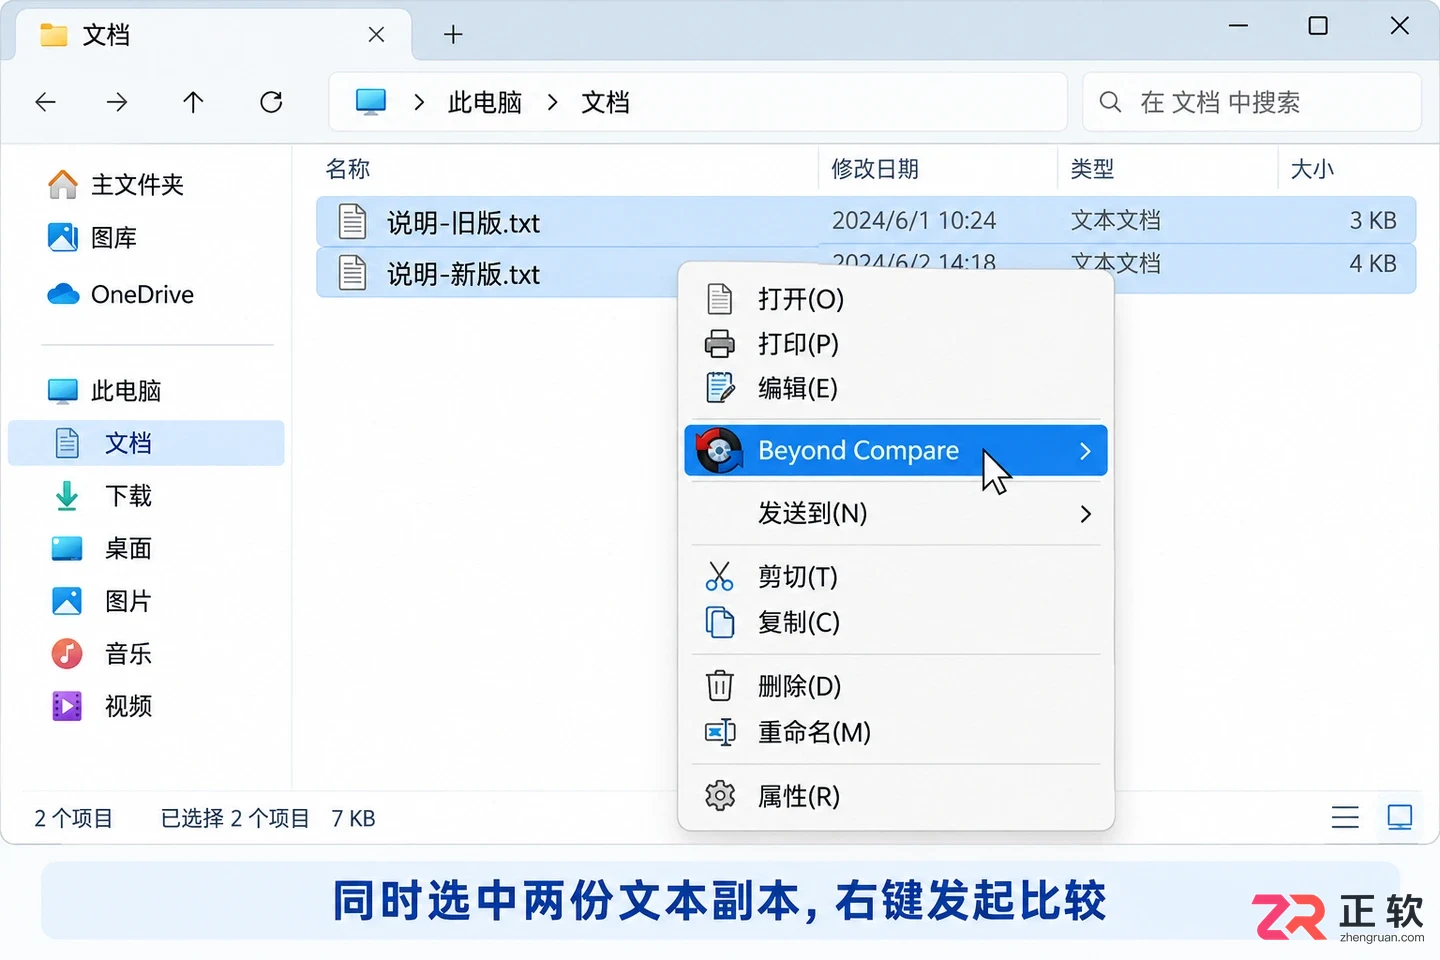1440x960 pixels.
Task: Sort by the 类型 column header
Action: 1092,169
